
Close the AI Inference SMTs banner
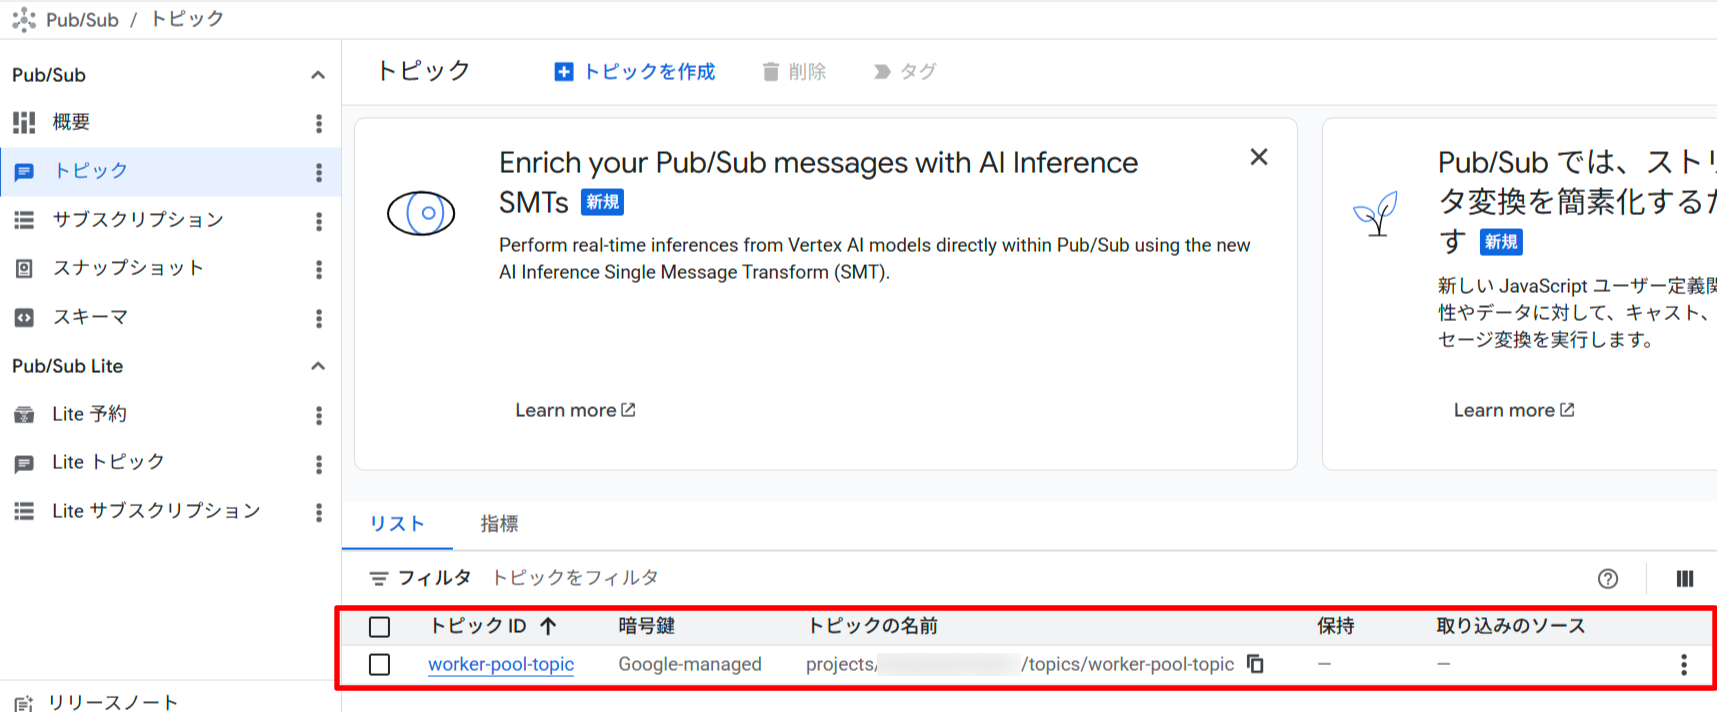point(1258,157)
